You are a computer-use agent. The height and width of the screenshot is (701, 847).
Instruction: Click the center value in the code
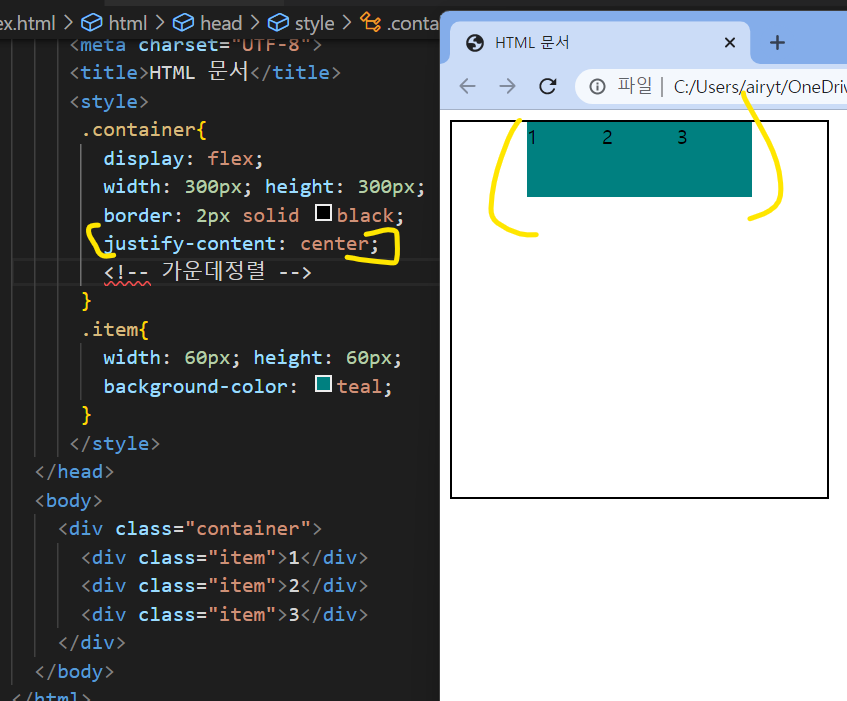click(x=334, y=244)
